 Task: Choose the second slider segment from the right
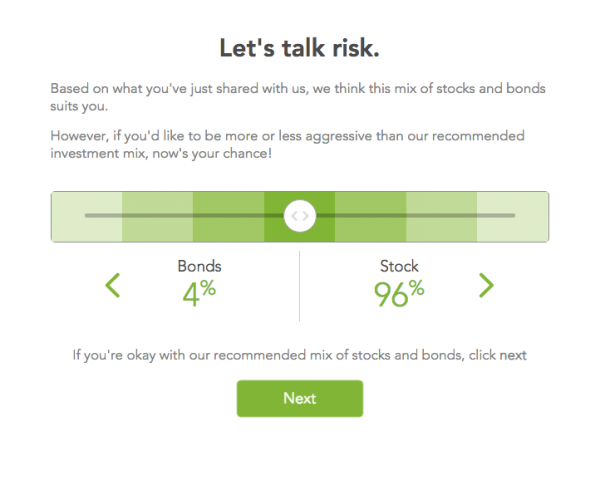(441, 232)
